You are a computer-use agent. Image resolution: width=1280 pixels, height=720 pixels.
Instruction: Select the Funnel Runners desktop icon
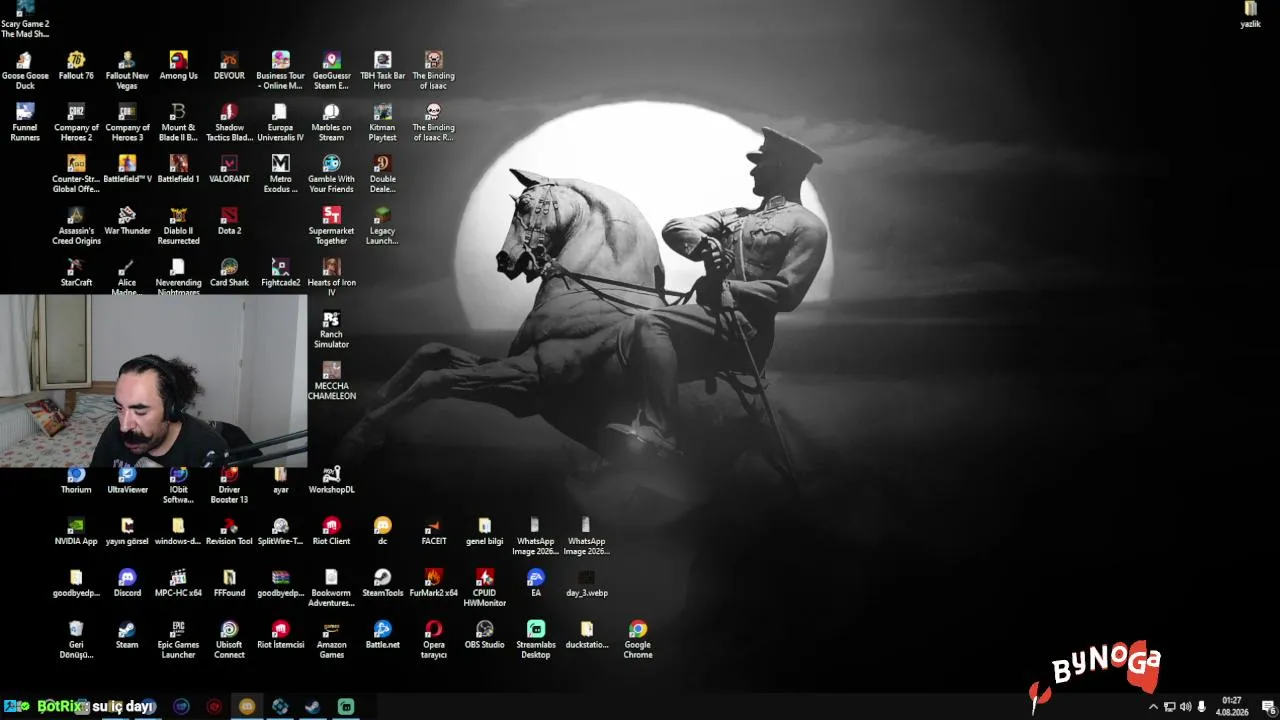click(25, 122)
